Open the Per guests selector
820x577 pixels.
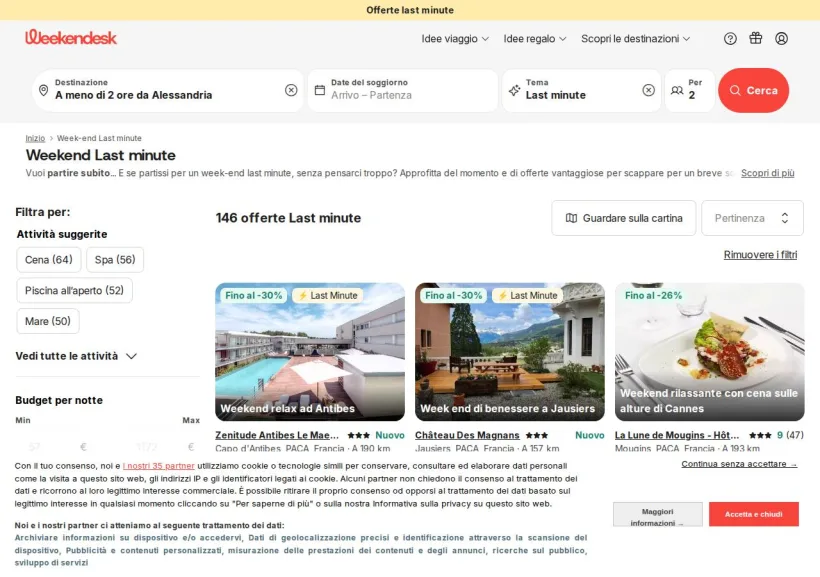pos(690,90)
